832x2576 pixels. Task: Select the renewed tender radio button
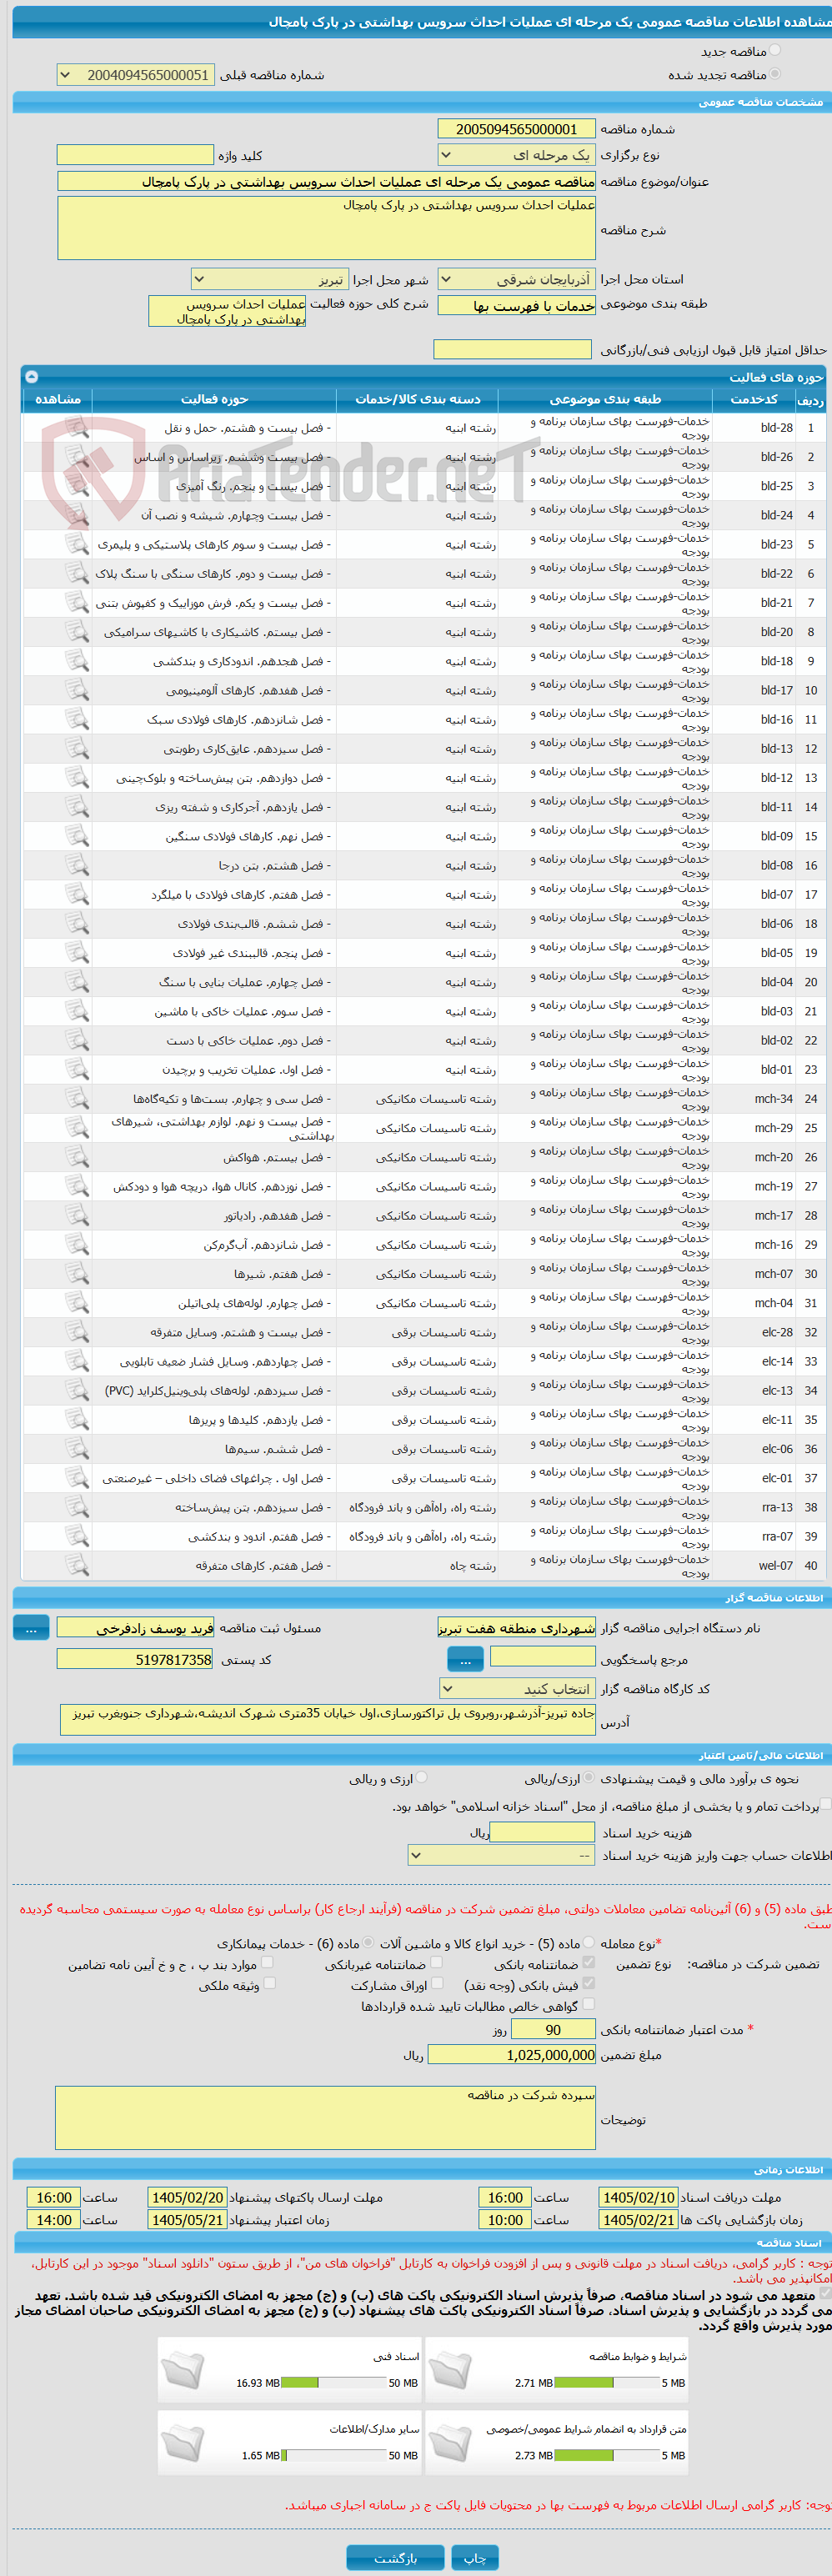tap(775, 74)
